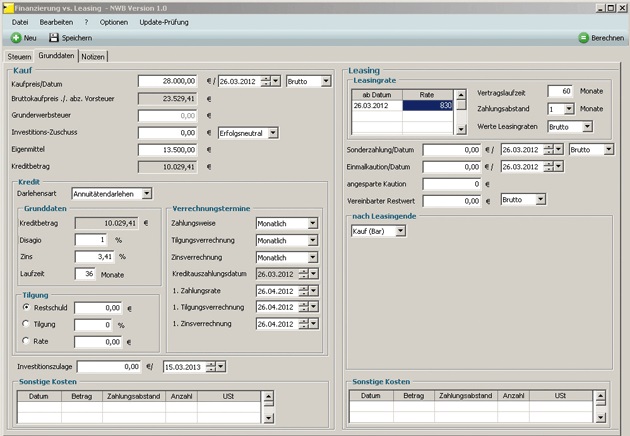Viewport: 630px width, 436px height.
Task: Expand the Zahlungsweise Monatlich dropdown
Action: point(287,224)
